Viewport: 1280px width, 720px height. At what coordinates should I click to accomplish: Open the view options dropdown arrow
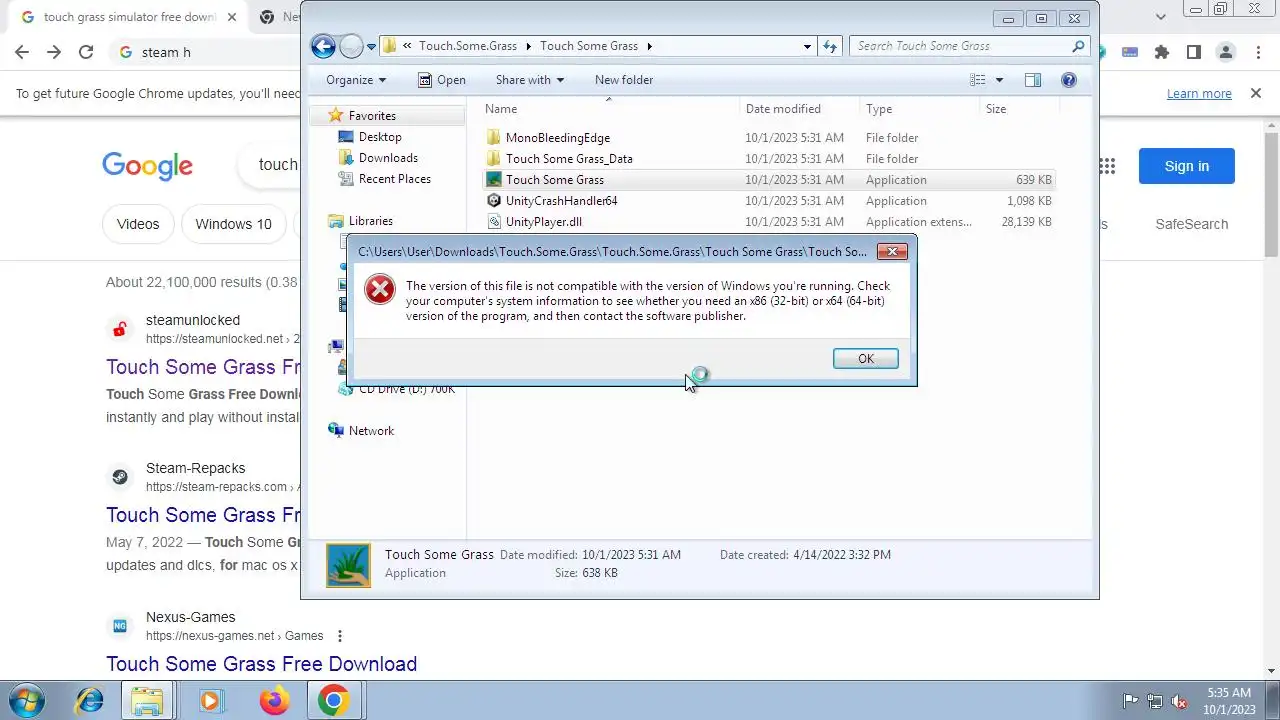coord(998,80)
